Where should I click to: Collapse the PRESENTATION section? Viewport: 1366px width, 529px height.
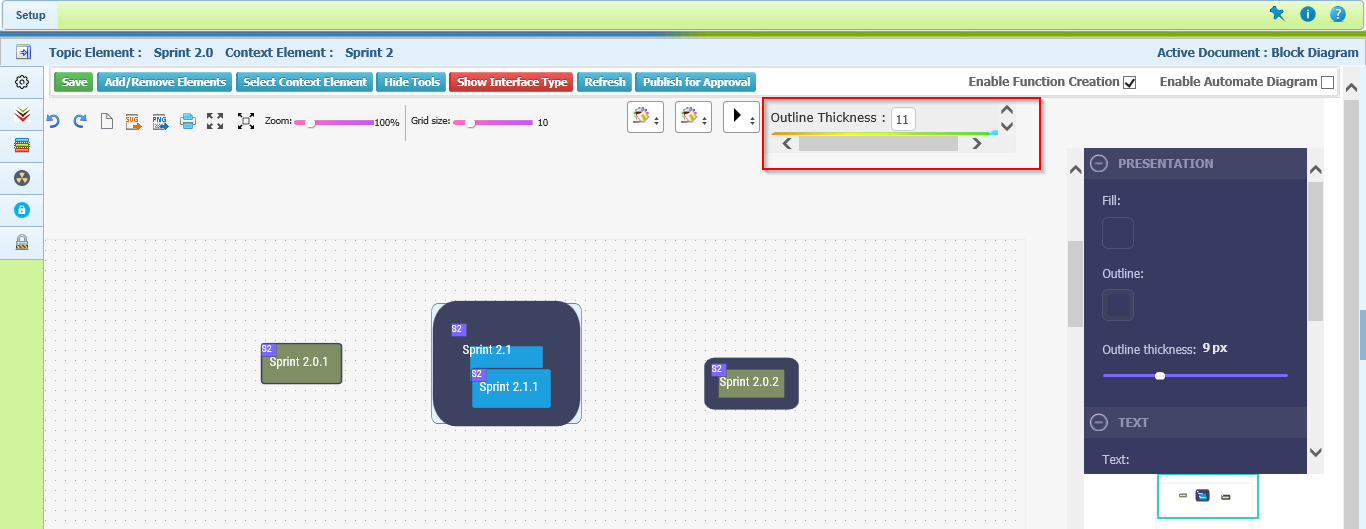point(1098,163)
